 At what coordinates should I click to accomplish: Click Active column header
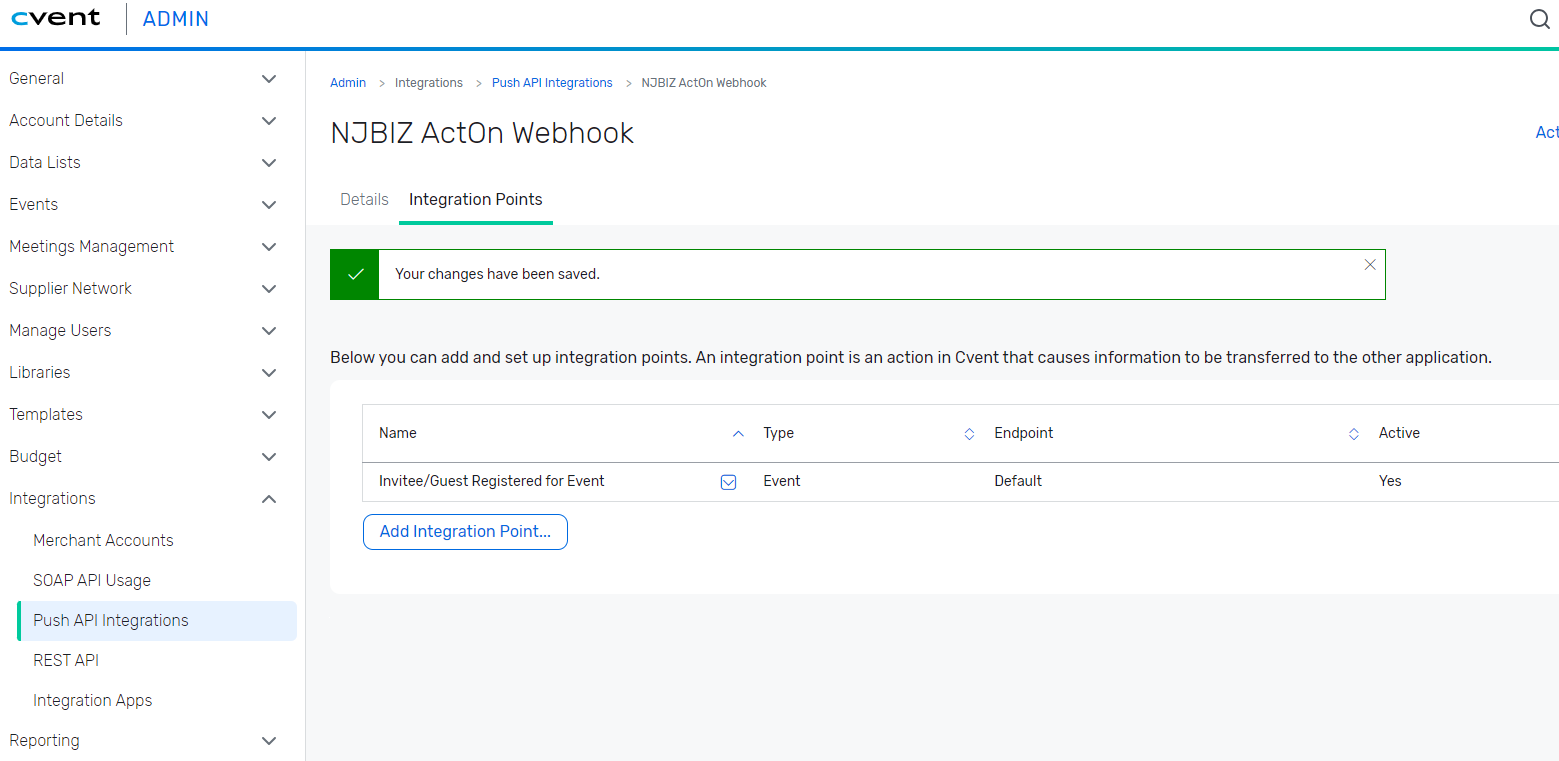pos(1399,433)
